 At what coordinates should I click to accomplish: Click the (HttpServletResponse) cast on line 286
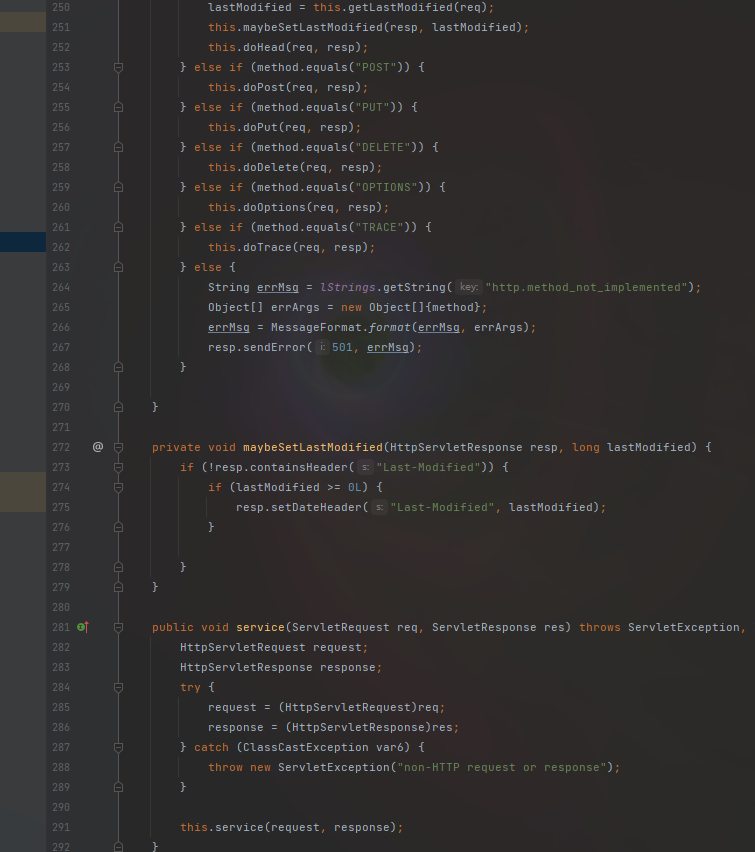tap(358, 727)
